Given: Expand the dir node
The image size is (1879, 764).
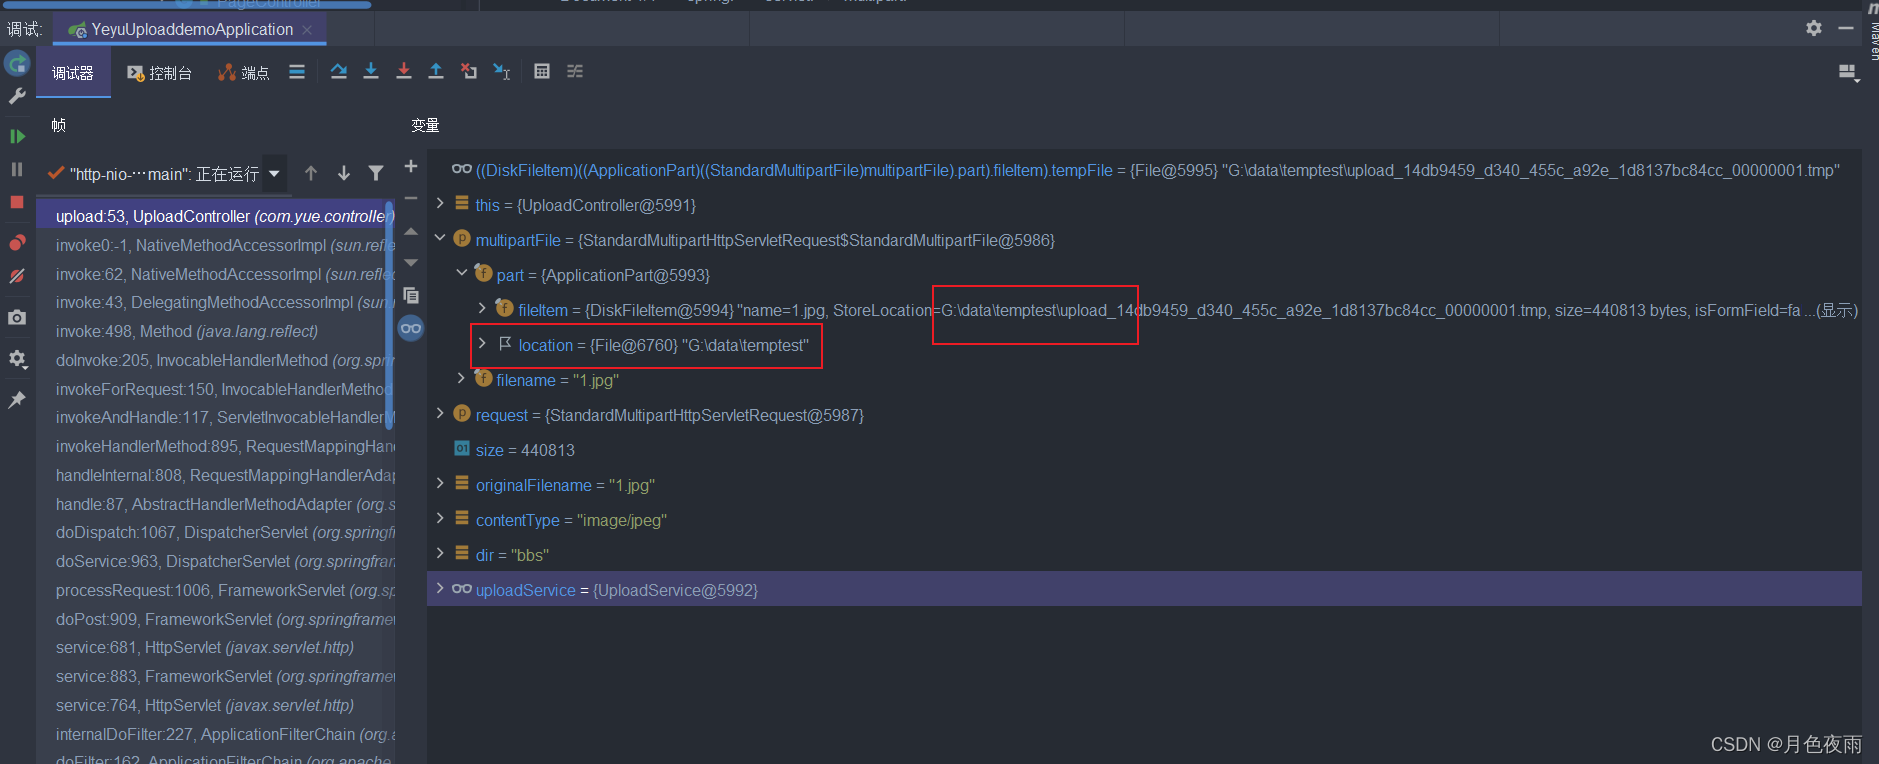Looking at the screenshot, I should point(441,553).
